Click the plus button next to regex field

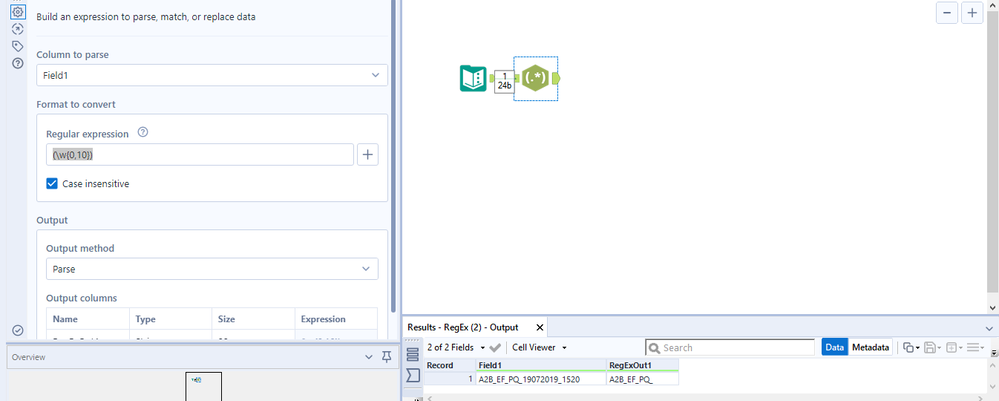pos(368,154)
